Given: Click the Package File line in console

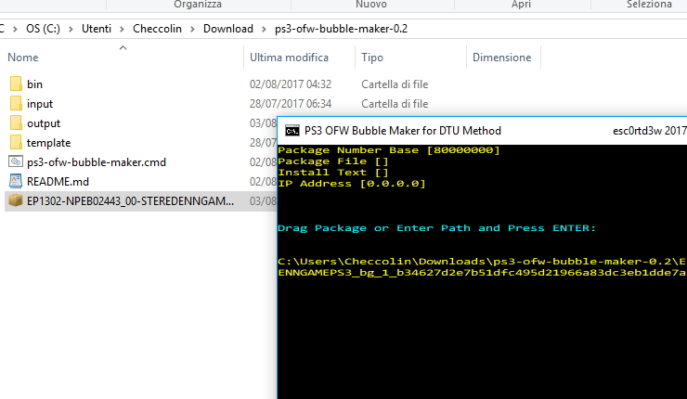Looking at the screenshot, I should (x=333, y=161).
